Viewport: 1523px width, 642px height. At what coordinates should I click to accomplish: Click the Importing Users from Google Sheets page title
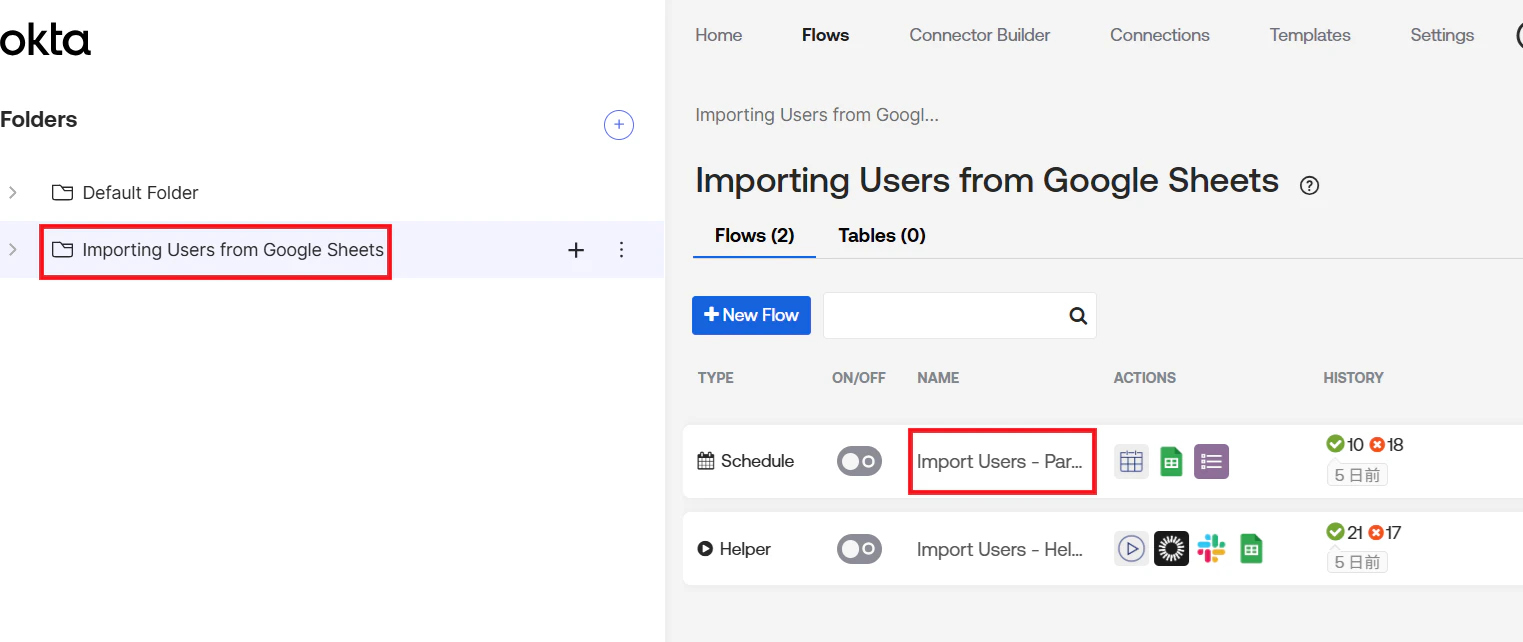click(x=987, y=181)
